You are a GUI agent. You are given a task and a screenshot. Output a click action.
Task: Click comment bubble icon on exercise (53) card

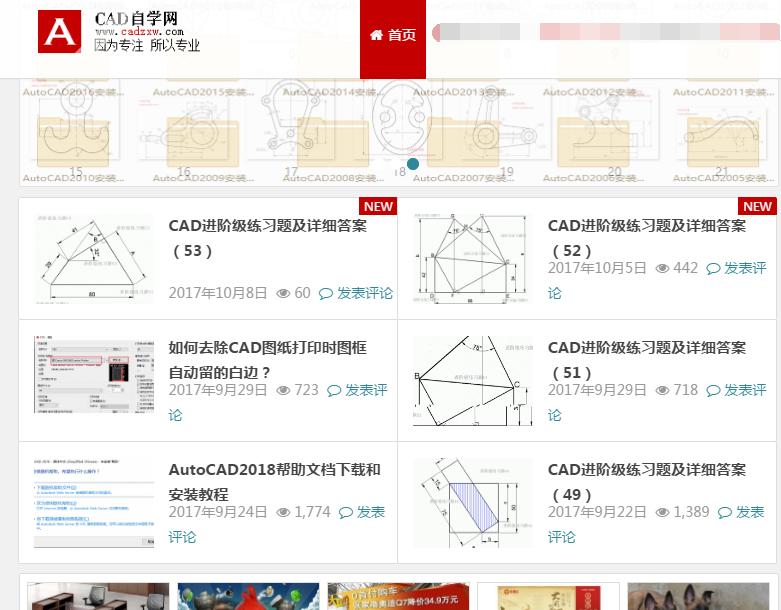(326, 294)
